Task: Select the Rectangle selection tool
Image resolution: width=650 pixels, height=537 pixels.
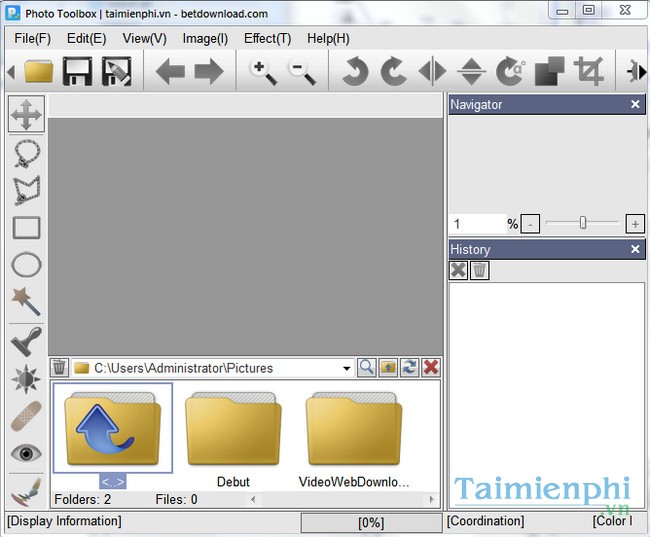Action: (27, 228)
